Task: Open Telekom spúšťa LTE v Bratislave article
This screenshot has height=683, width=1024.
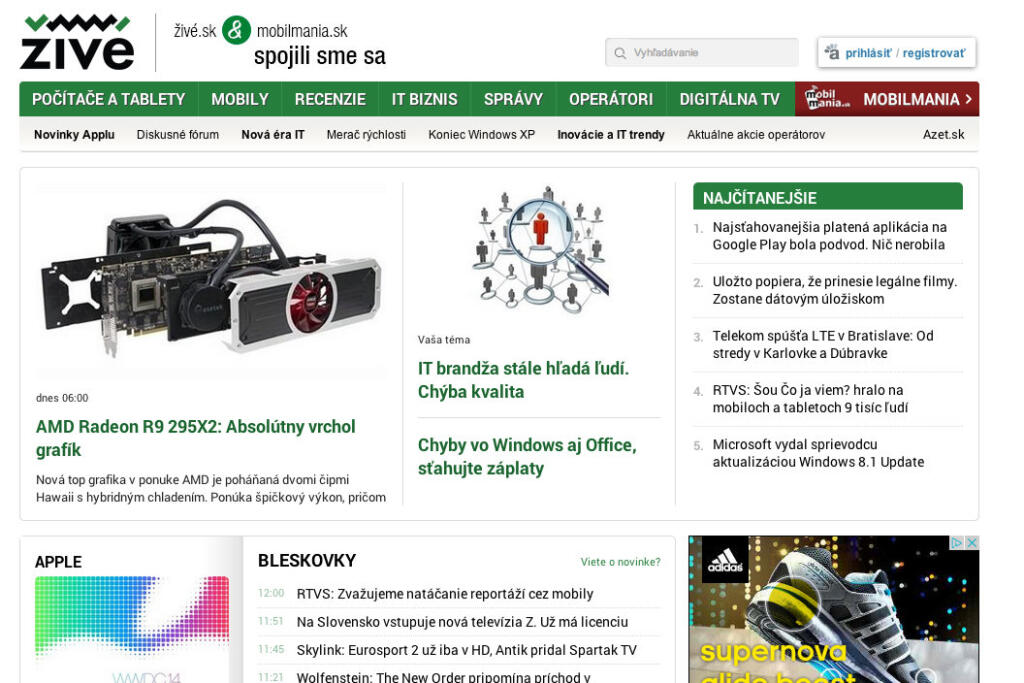Action: (x=823, y=344)
